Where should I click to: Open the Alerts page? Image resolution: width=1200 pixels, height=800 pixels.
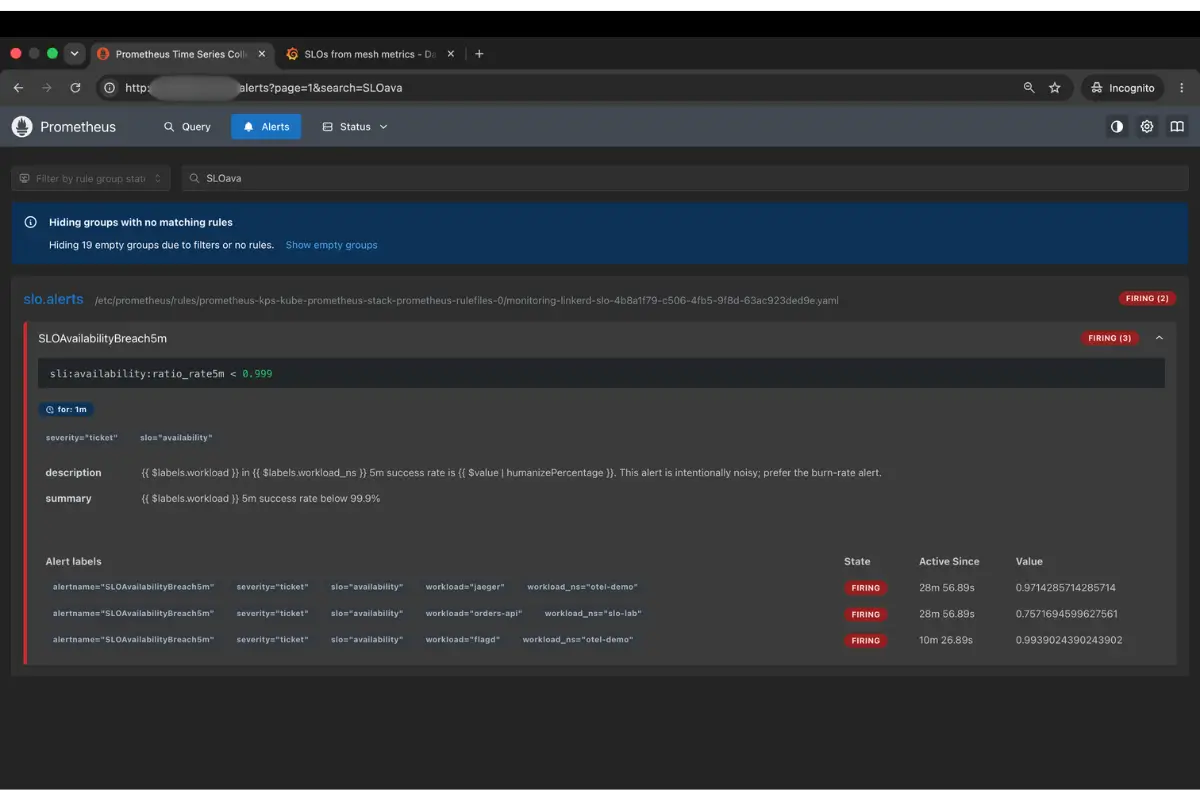pos(266,127)
